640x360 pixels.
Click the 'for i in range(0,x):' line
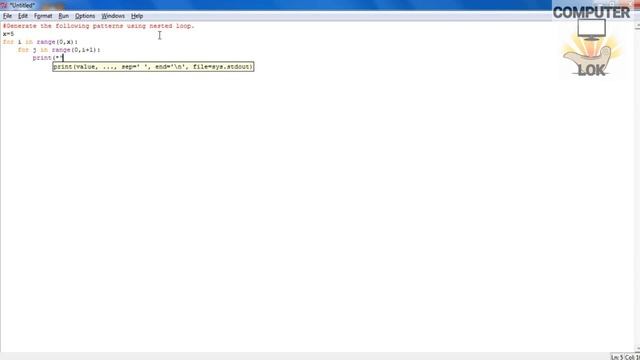tap(40, 42)
